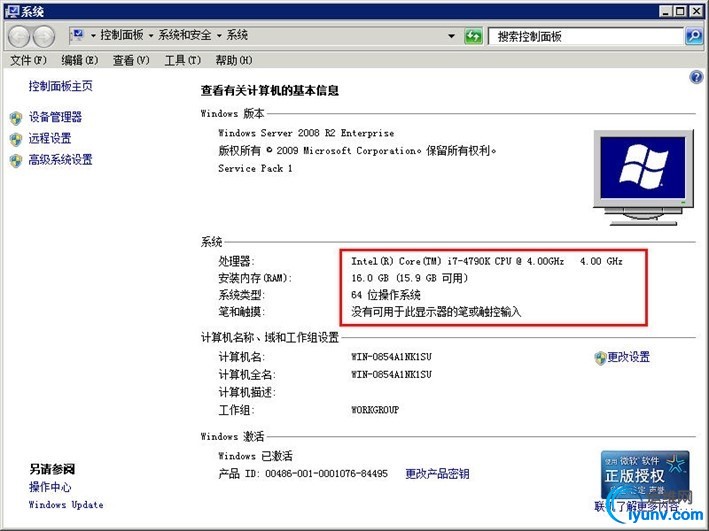Click Service Pack 1 text
The image size is (709, 531).
click(x=255, y=168)
